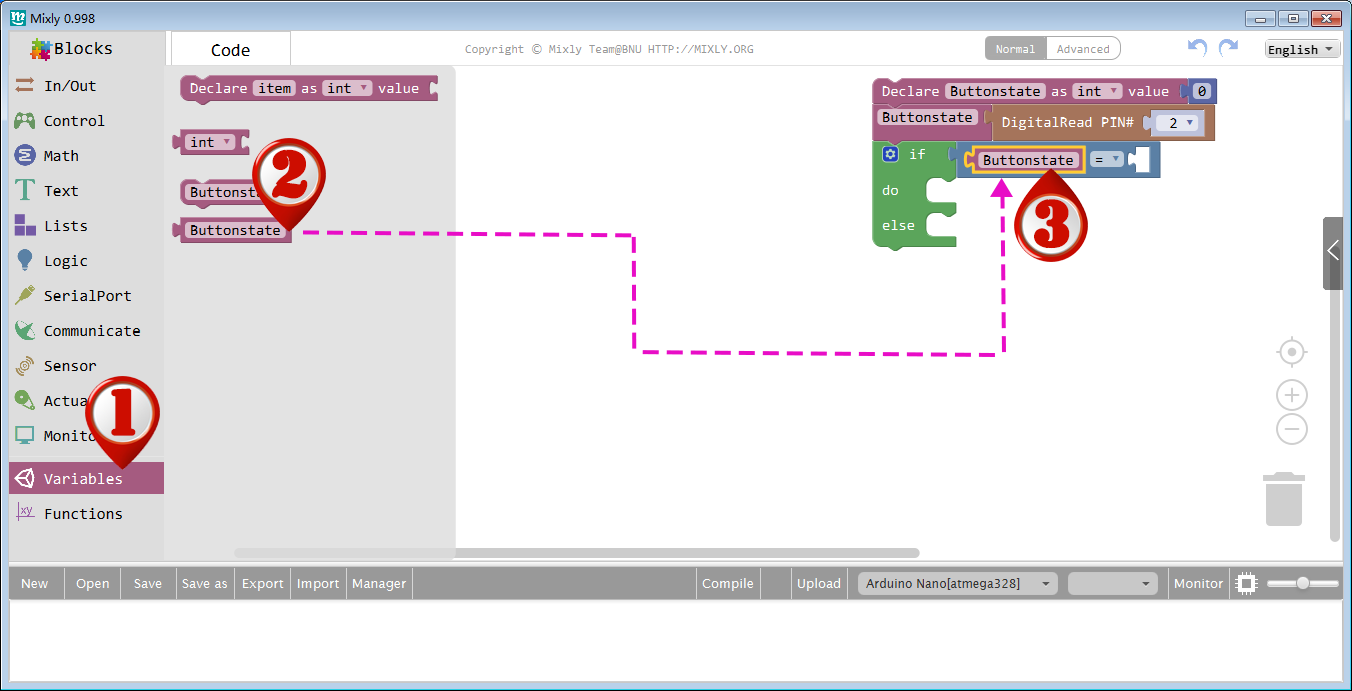
Task: Open the Lists category icon
Action: tap(25, 226)
